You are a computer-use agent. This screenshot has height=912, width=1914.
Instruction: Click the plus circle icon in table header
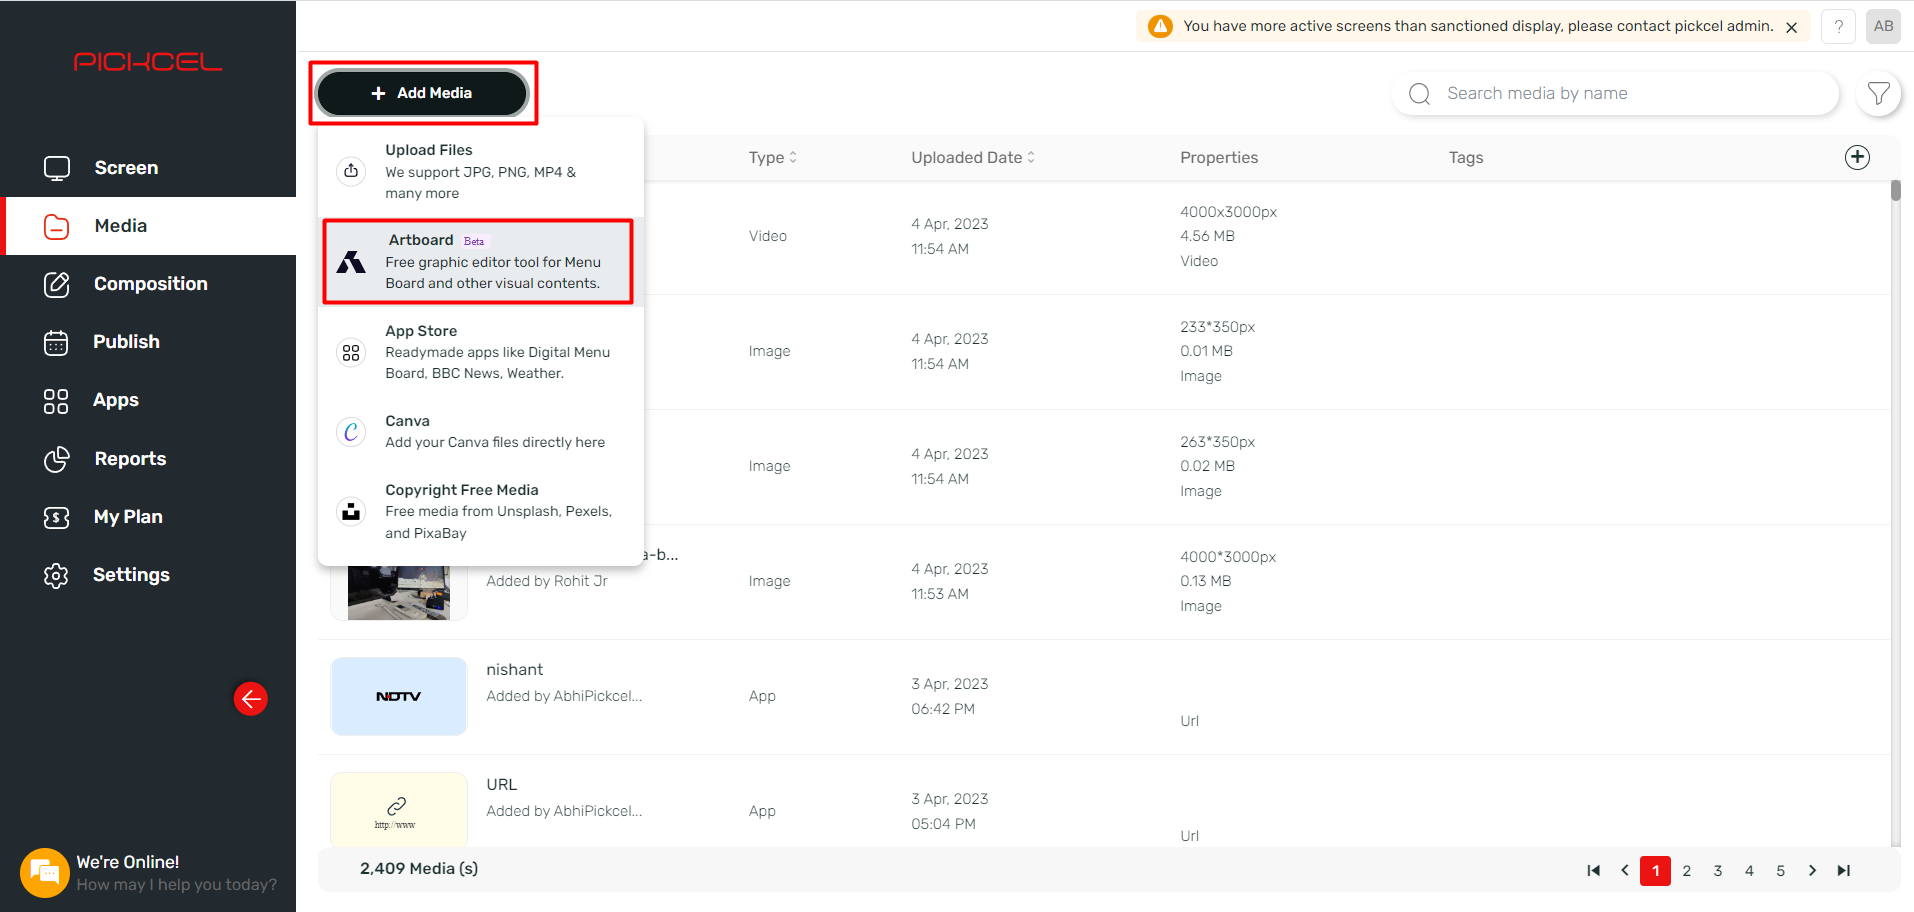(1857, 157)
